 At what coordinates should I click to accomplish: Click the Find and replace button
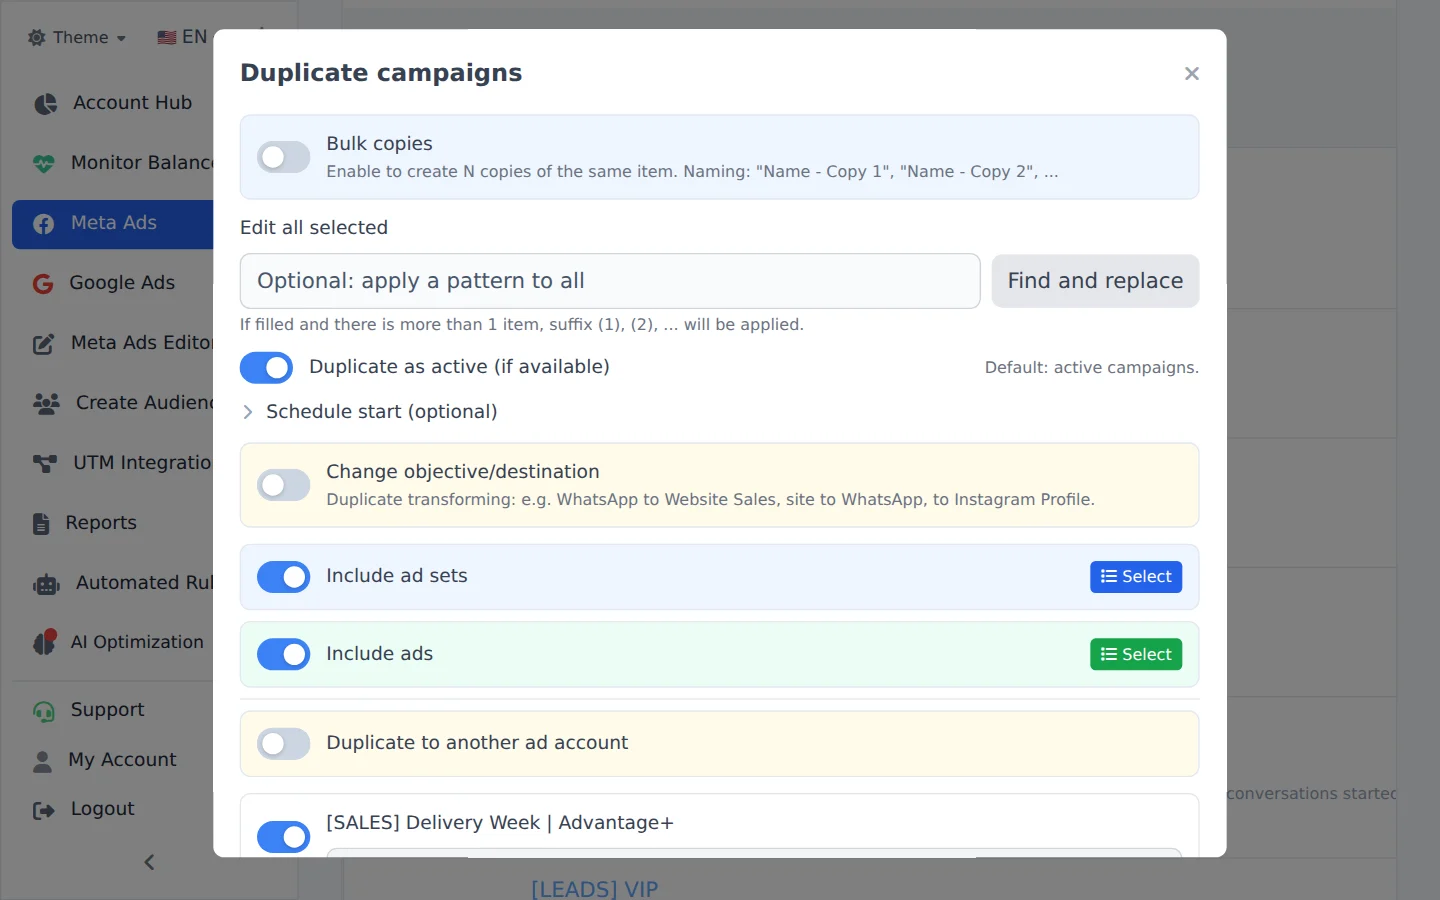[1095, 281]
